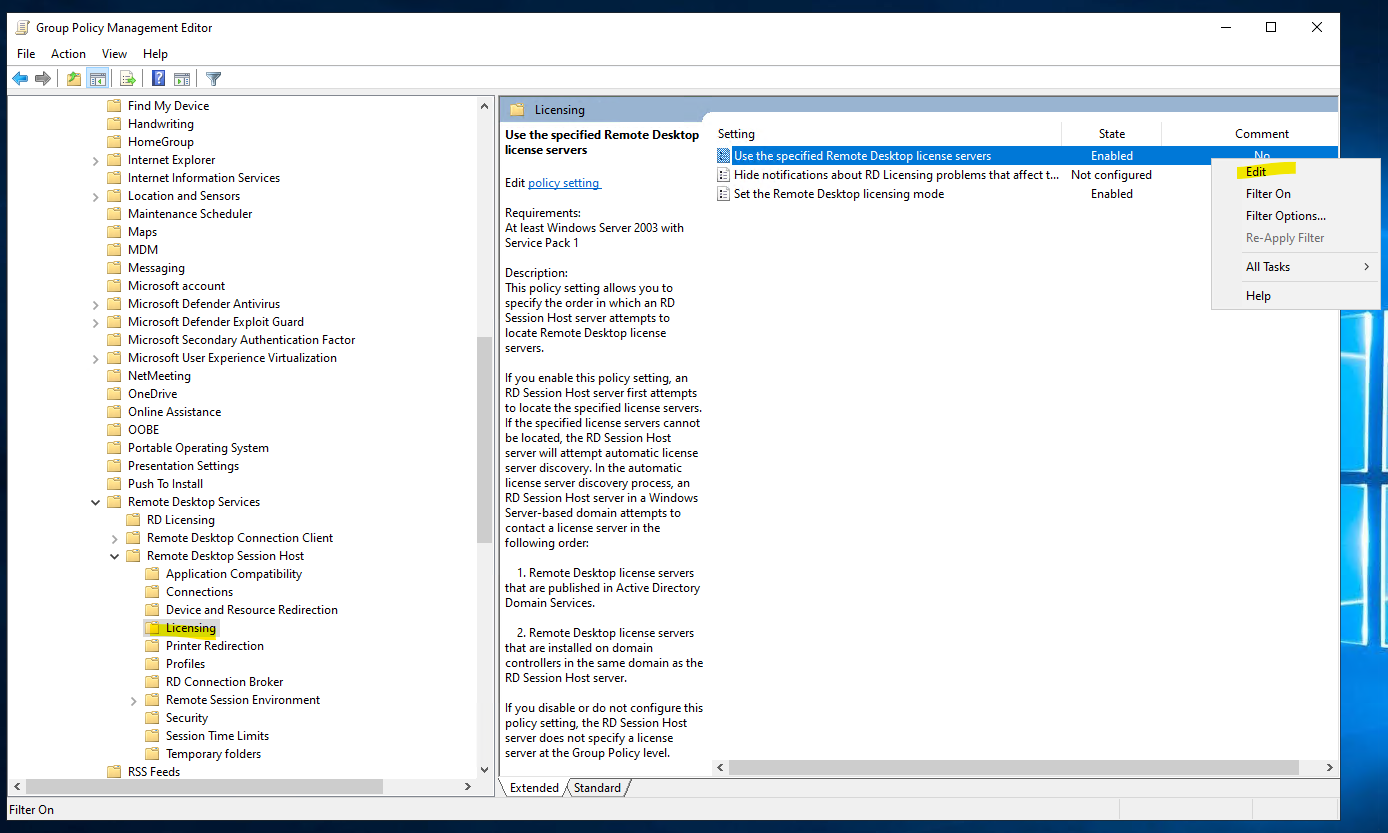1388x833 pixels.
Task: Click the RSS Feeds folder icon
Action: point(114,772)
